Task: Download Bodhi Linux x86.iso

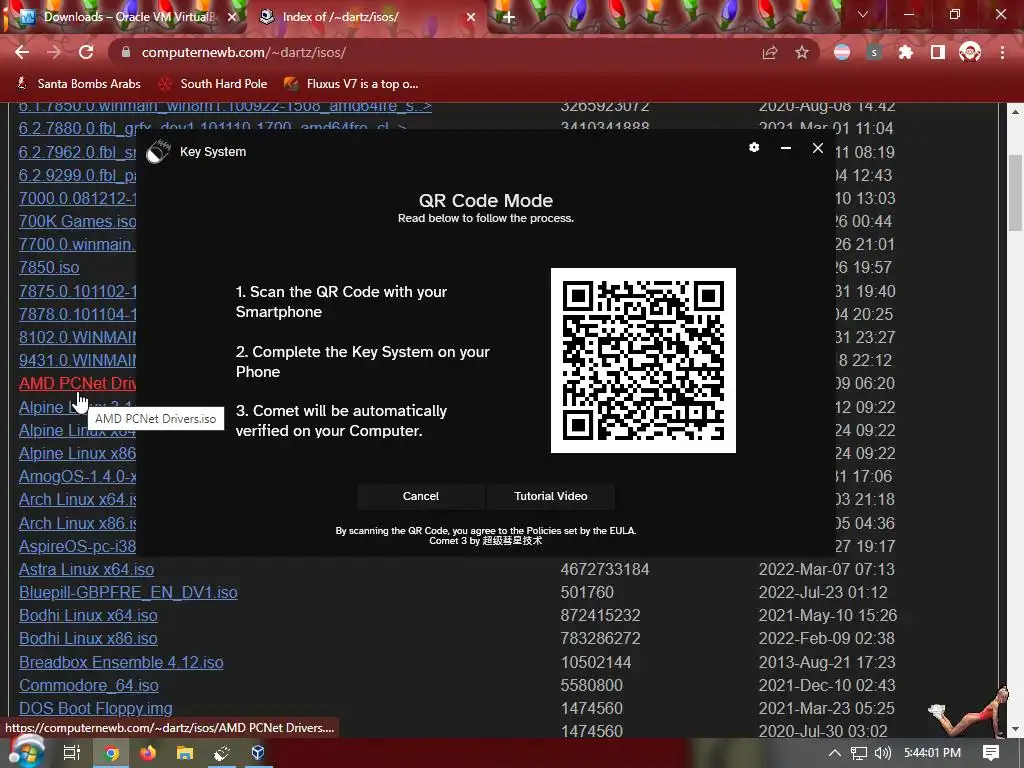Action: pos(88,639)
